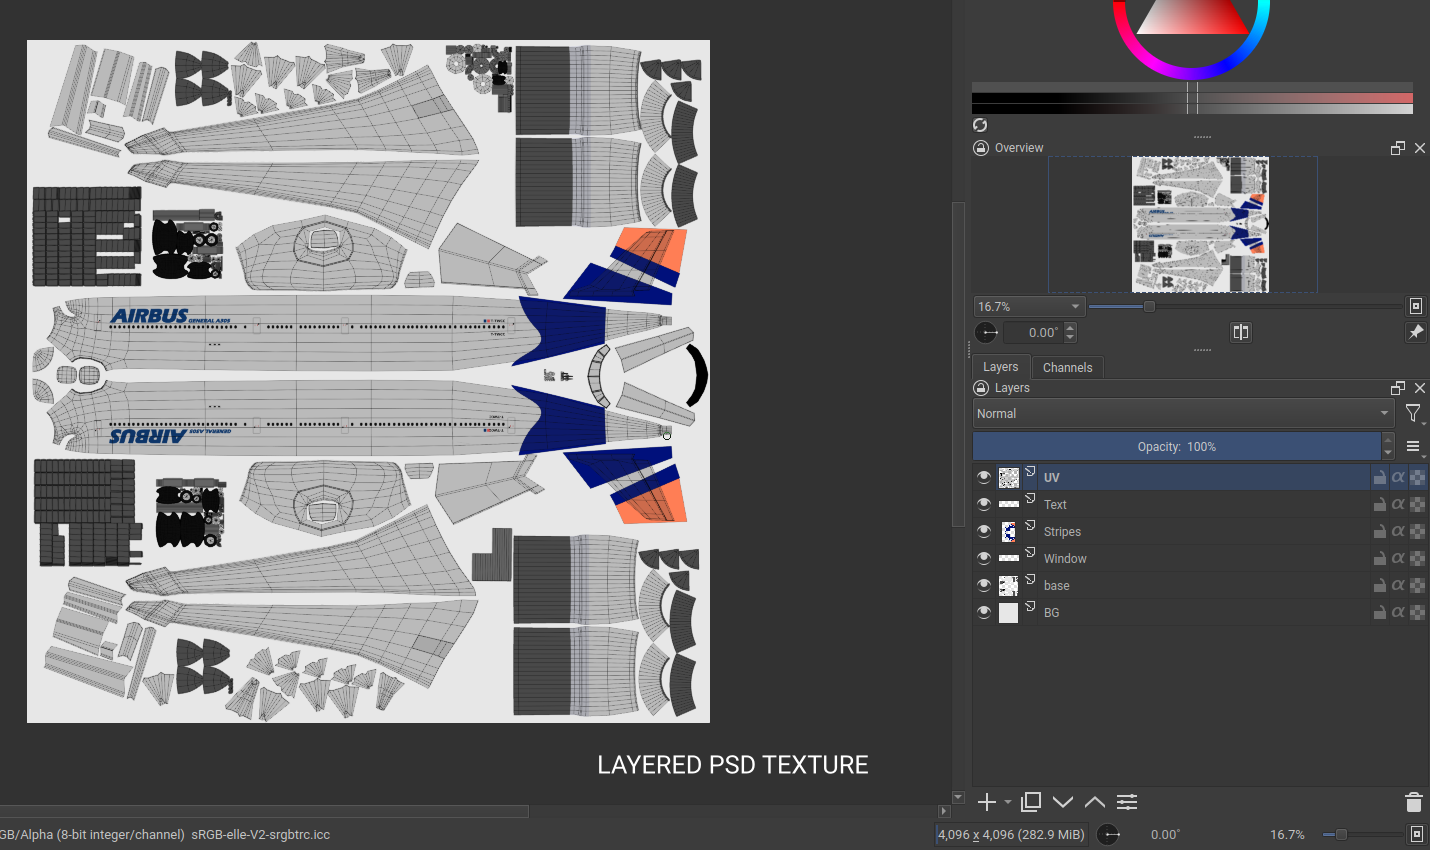1430x850 pixels.
Task: Move layer down in stack
Action: click(1063, 802)
